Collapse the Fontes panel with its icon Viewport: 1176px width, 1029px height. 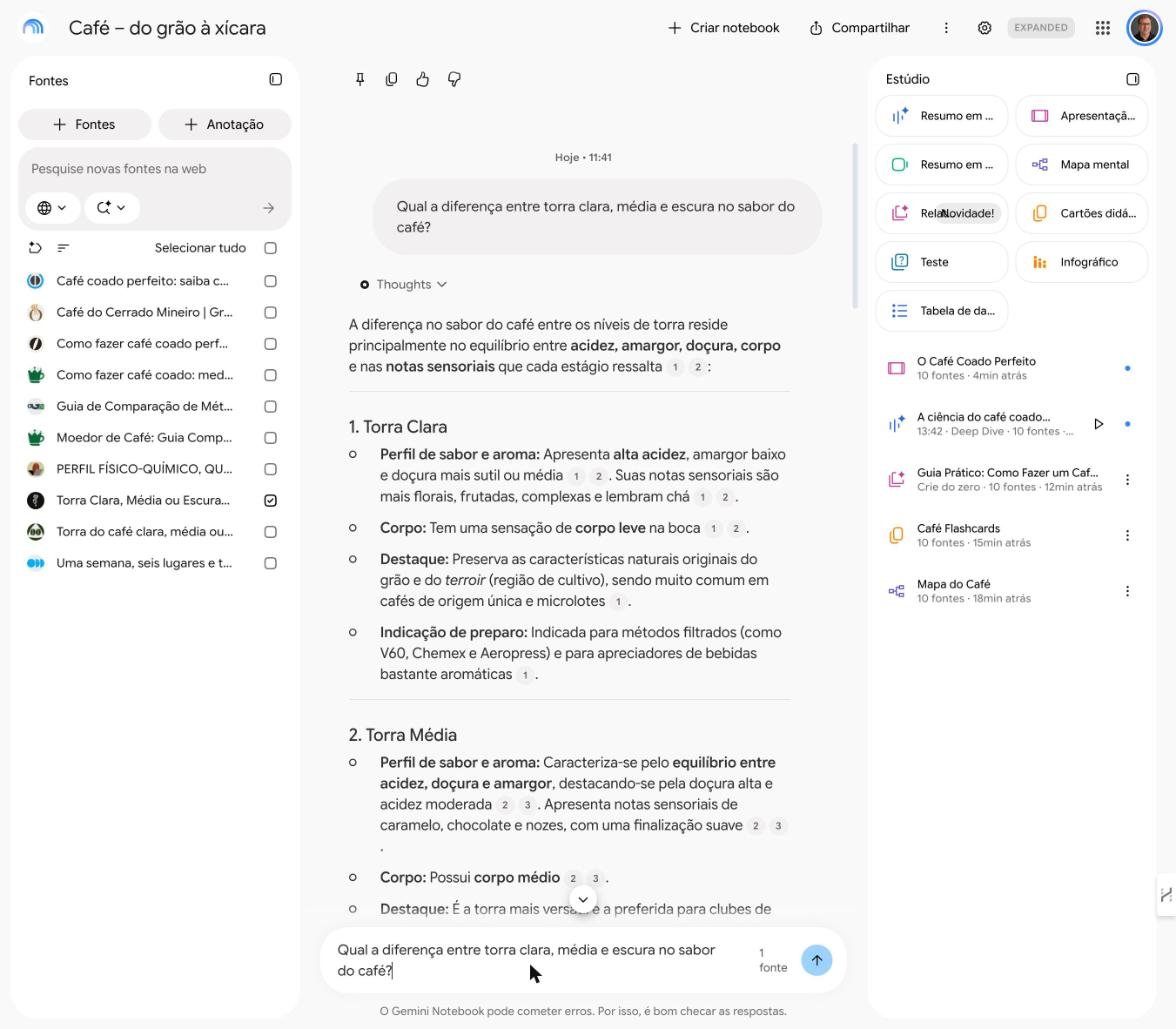tap(275, 80)
